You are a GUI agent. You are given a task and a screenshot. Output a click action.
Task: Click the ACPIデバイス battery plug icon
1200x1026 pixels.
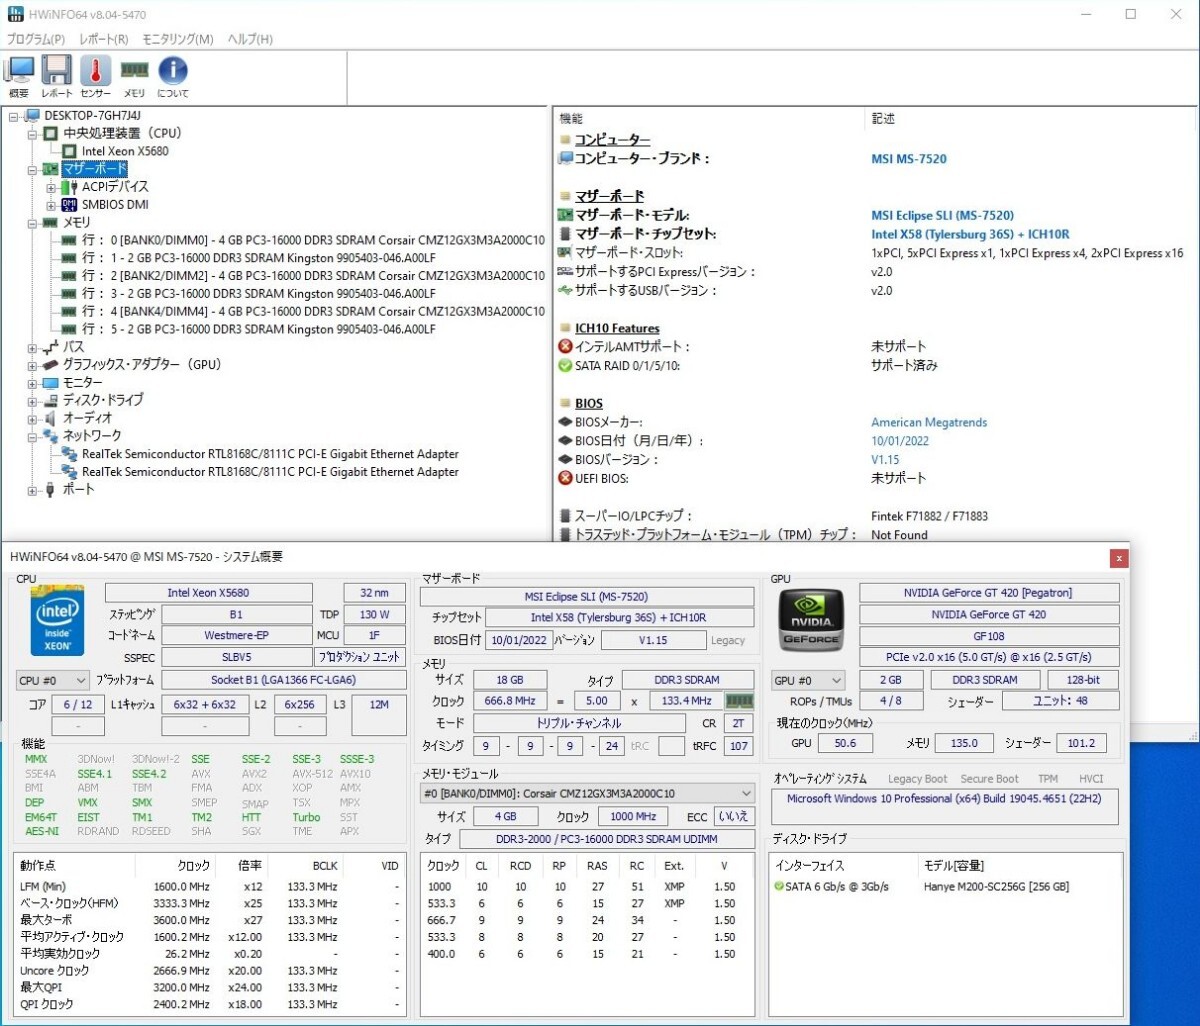(x=70, y=187)
